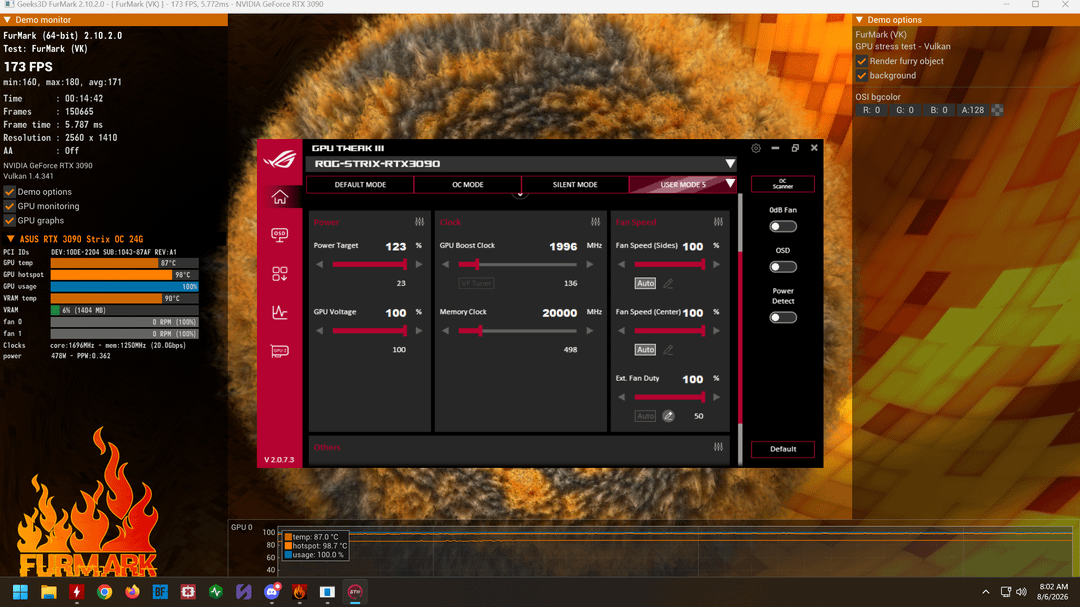Uncheck Render furry object checkbox

click(x=862, y=61)
